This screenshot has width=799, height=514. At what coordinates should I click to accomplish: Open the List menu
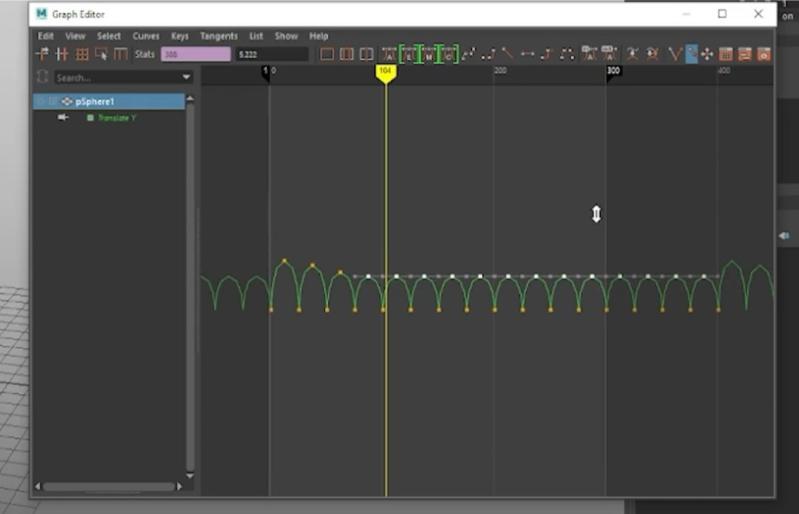[x=256, y=36]
